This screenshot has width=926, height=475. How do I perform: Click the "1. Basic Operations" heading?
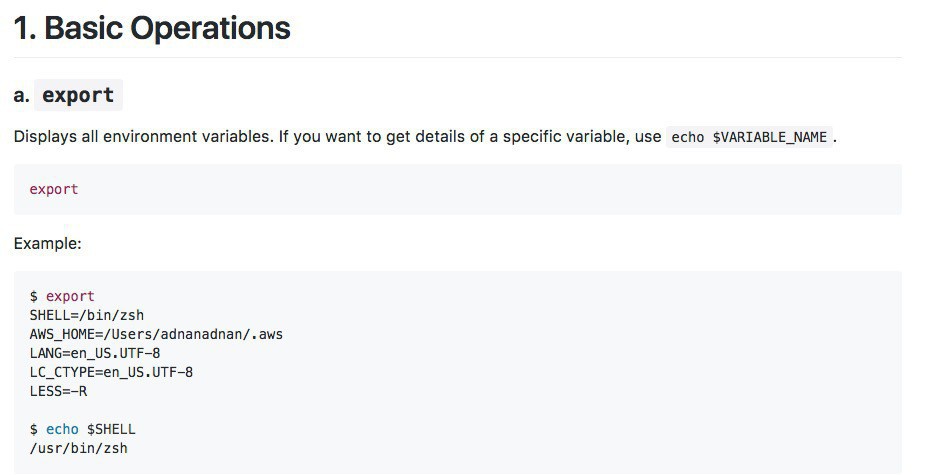tap(152, 28)
